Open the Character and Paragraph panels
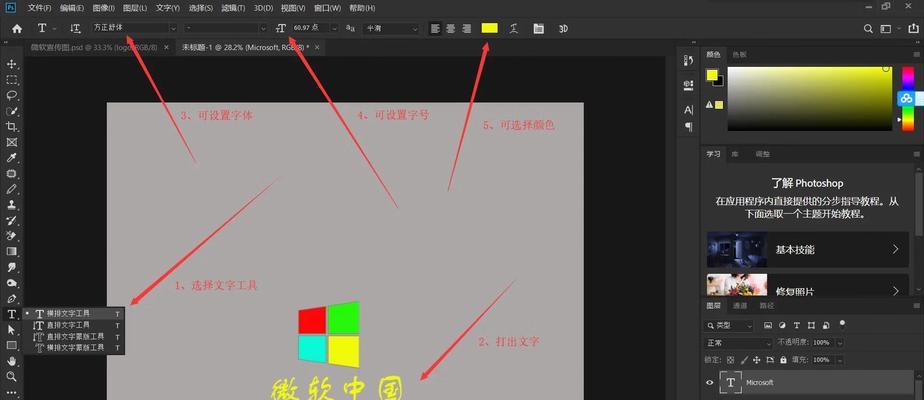This screenshot has width=924, height=400. tap(539, 28)
